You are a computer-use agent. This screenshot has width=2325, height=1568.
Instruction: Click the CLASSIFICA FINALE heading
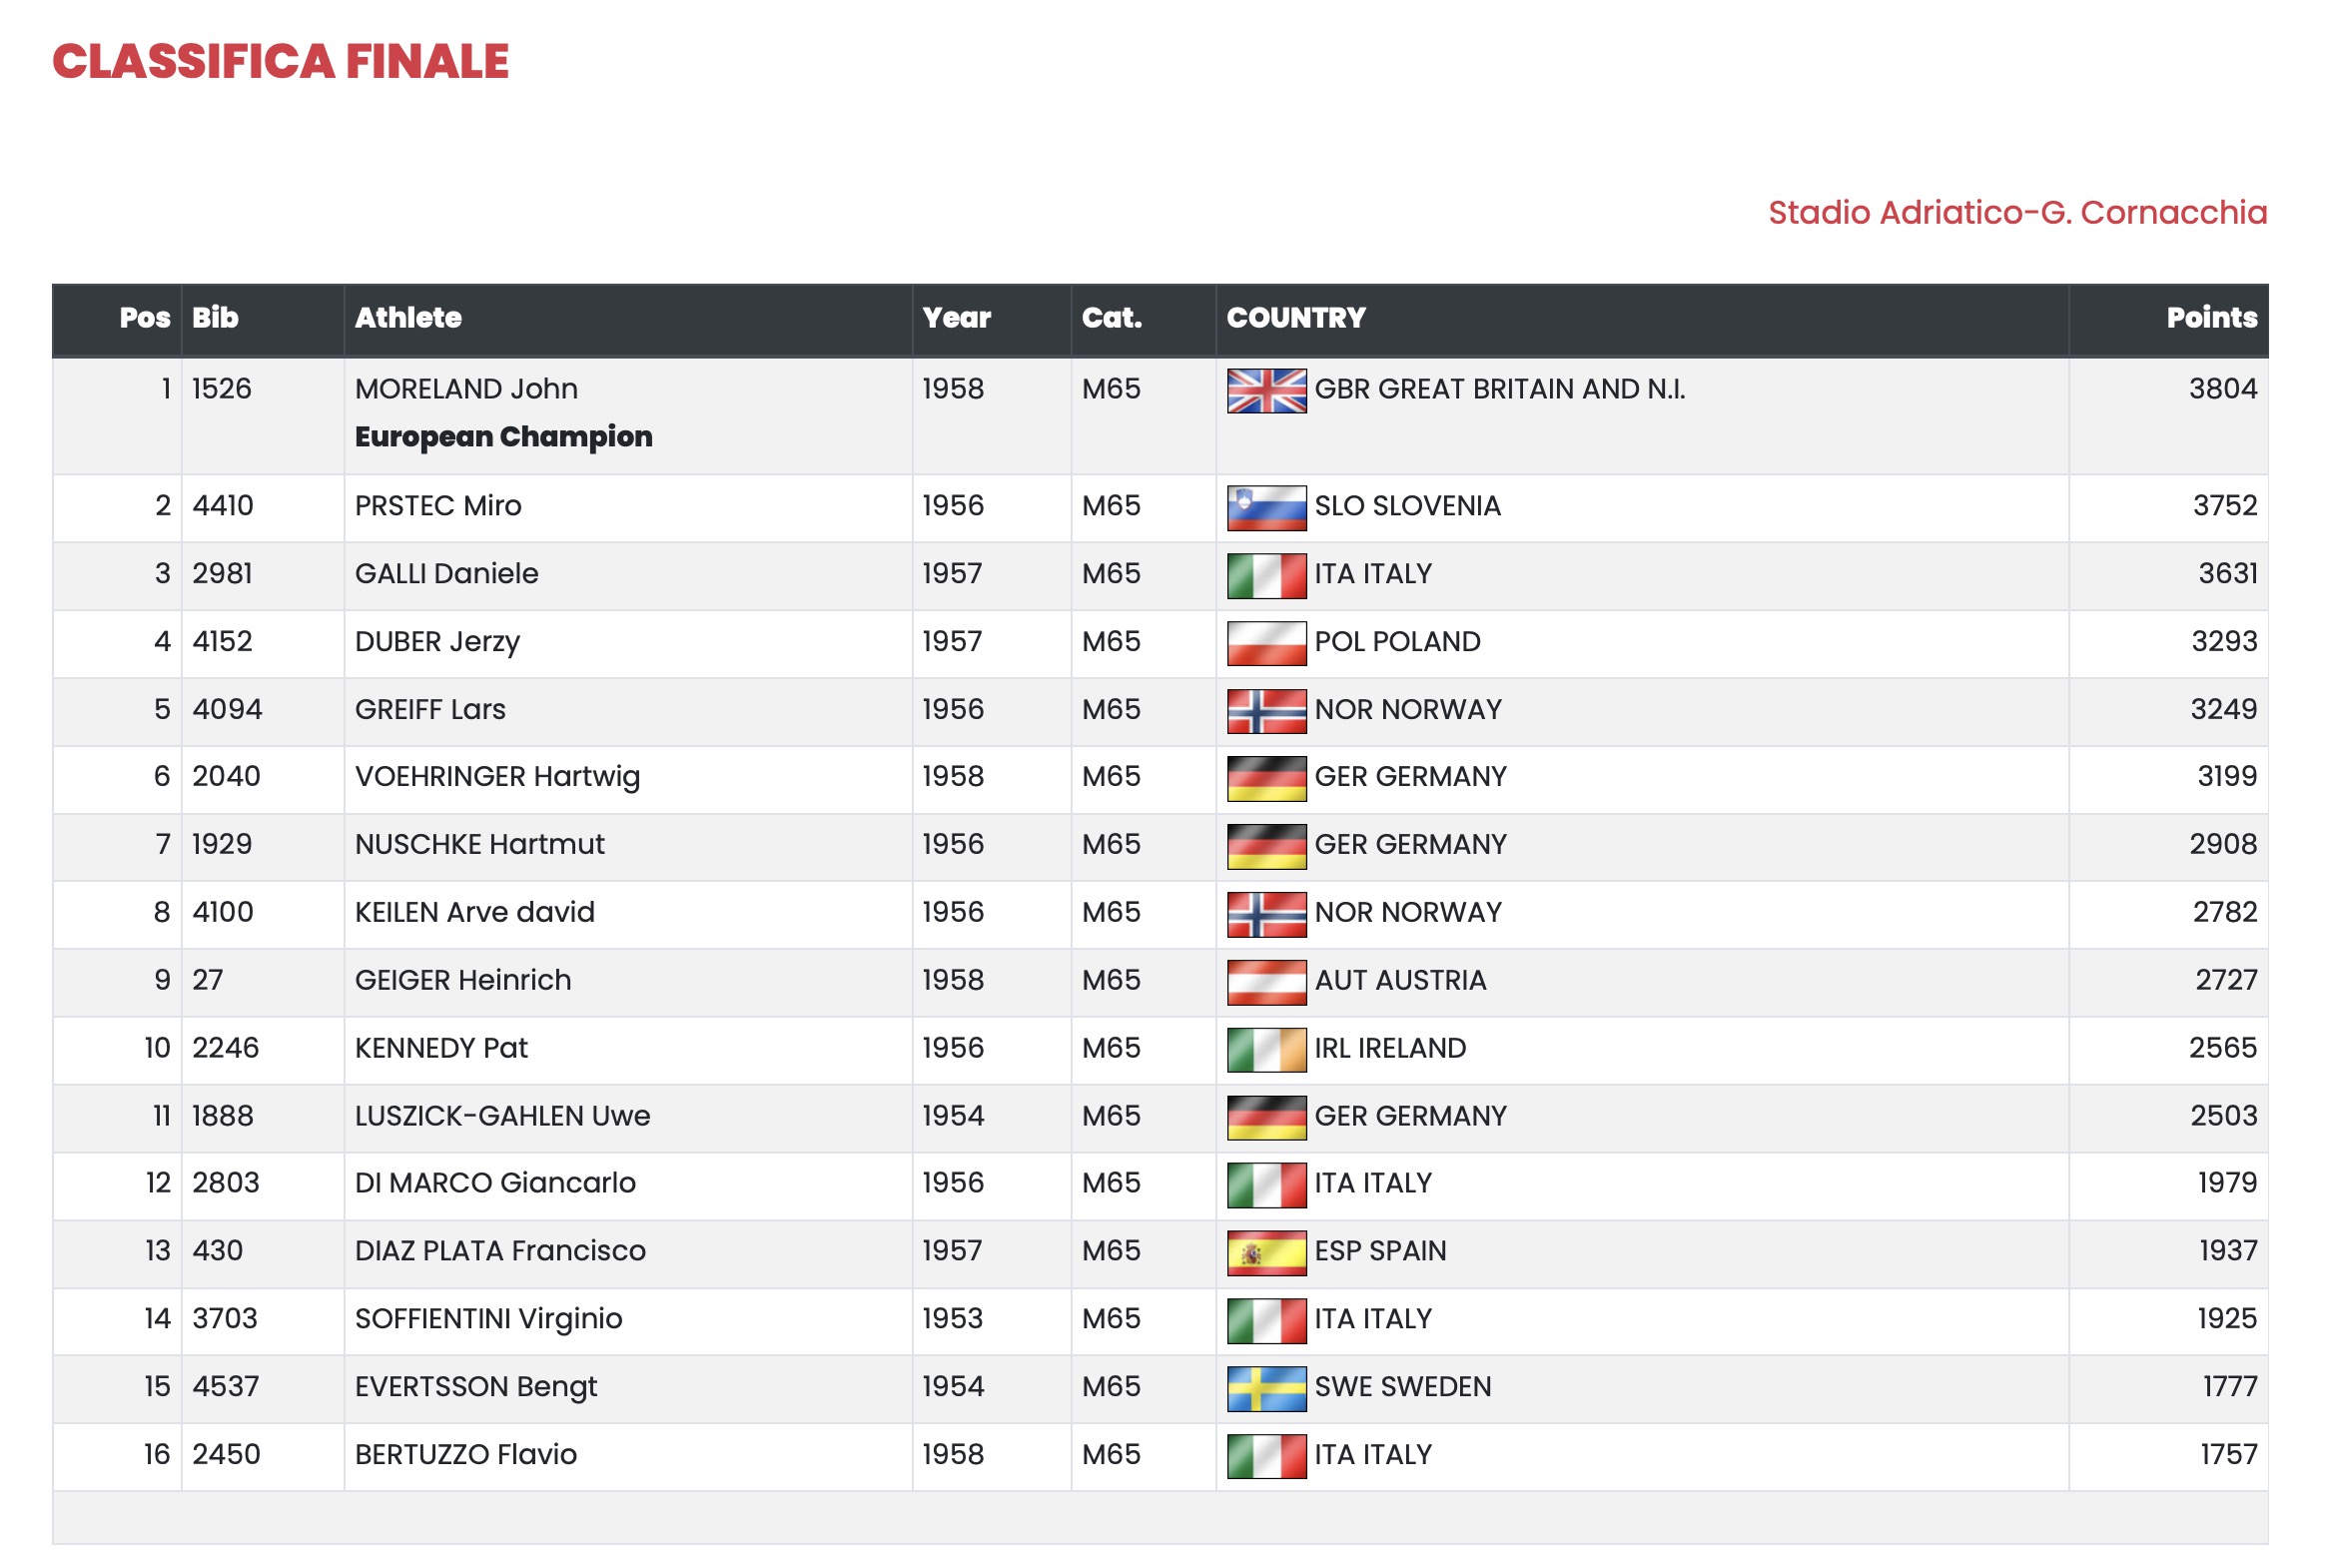[281, 61]
